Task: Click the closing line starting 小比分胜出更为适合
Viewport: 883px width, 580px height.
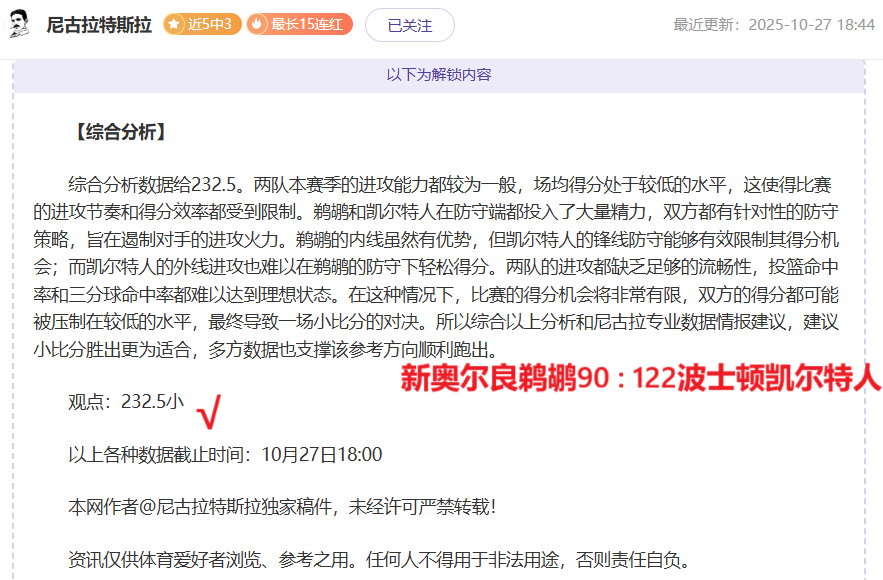Action: tap(280, 348)
